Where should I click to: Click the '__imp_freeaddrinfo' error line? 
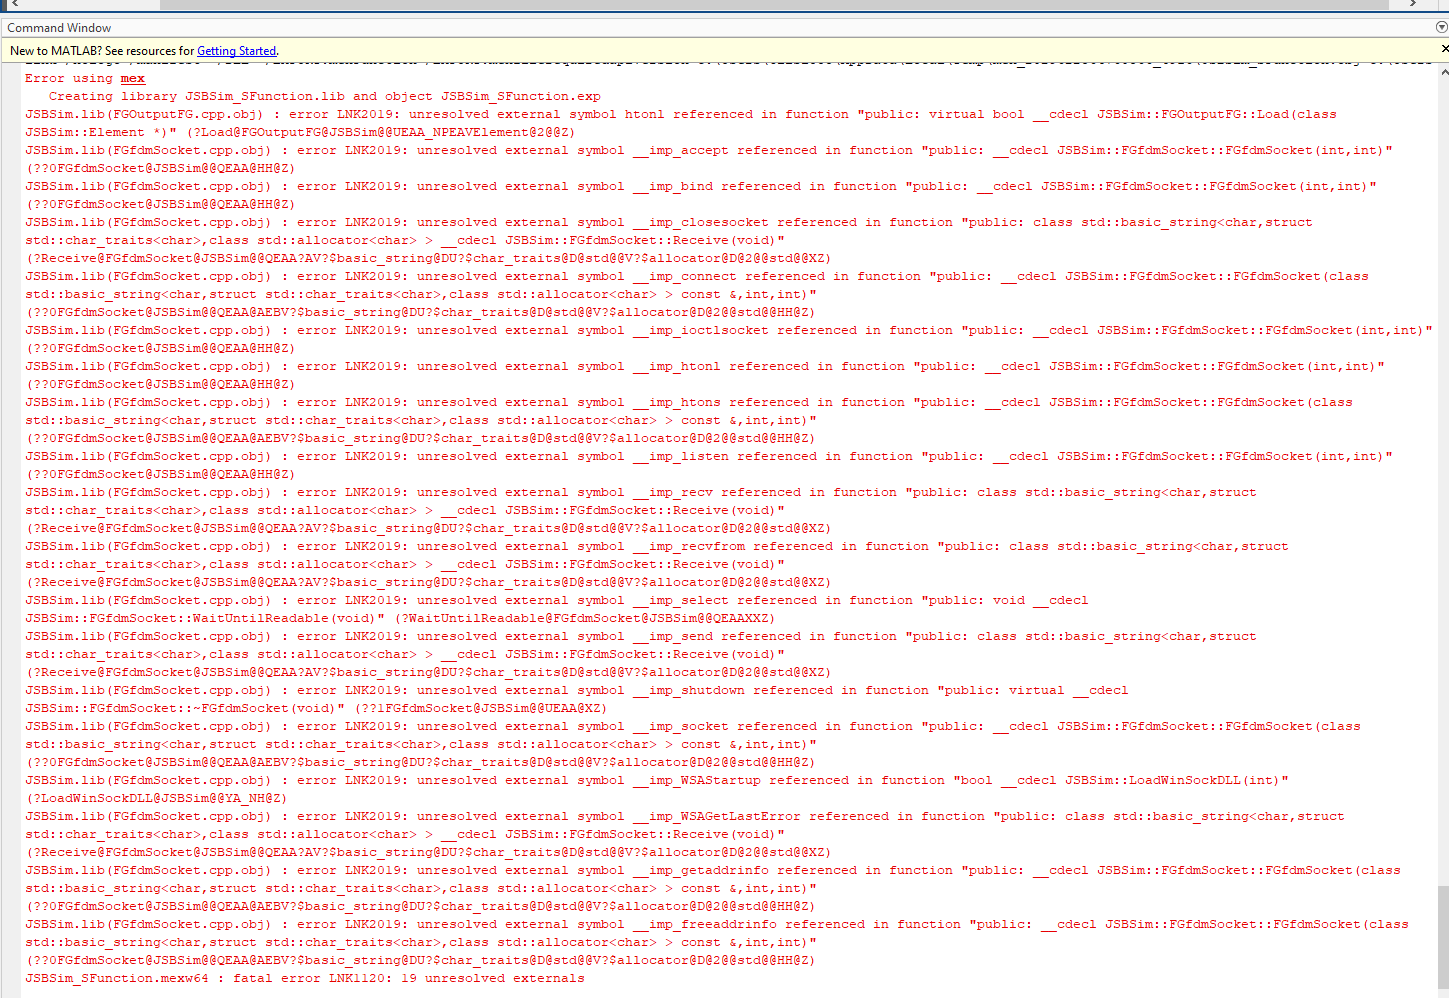[x=717, y=924]
